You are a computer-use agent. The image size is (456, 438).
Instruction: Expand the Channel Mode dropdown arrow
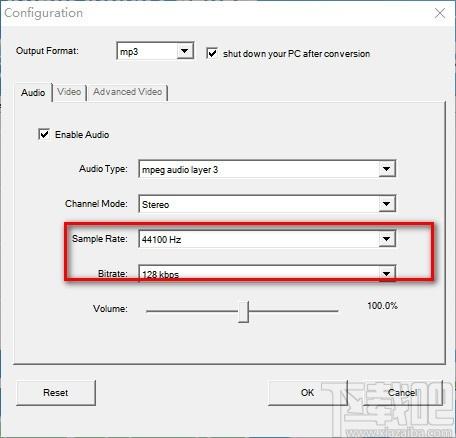tap(387, 204)
